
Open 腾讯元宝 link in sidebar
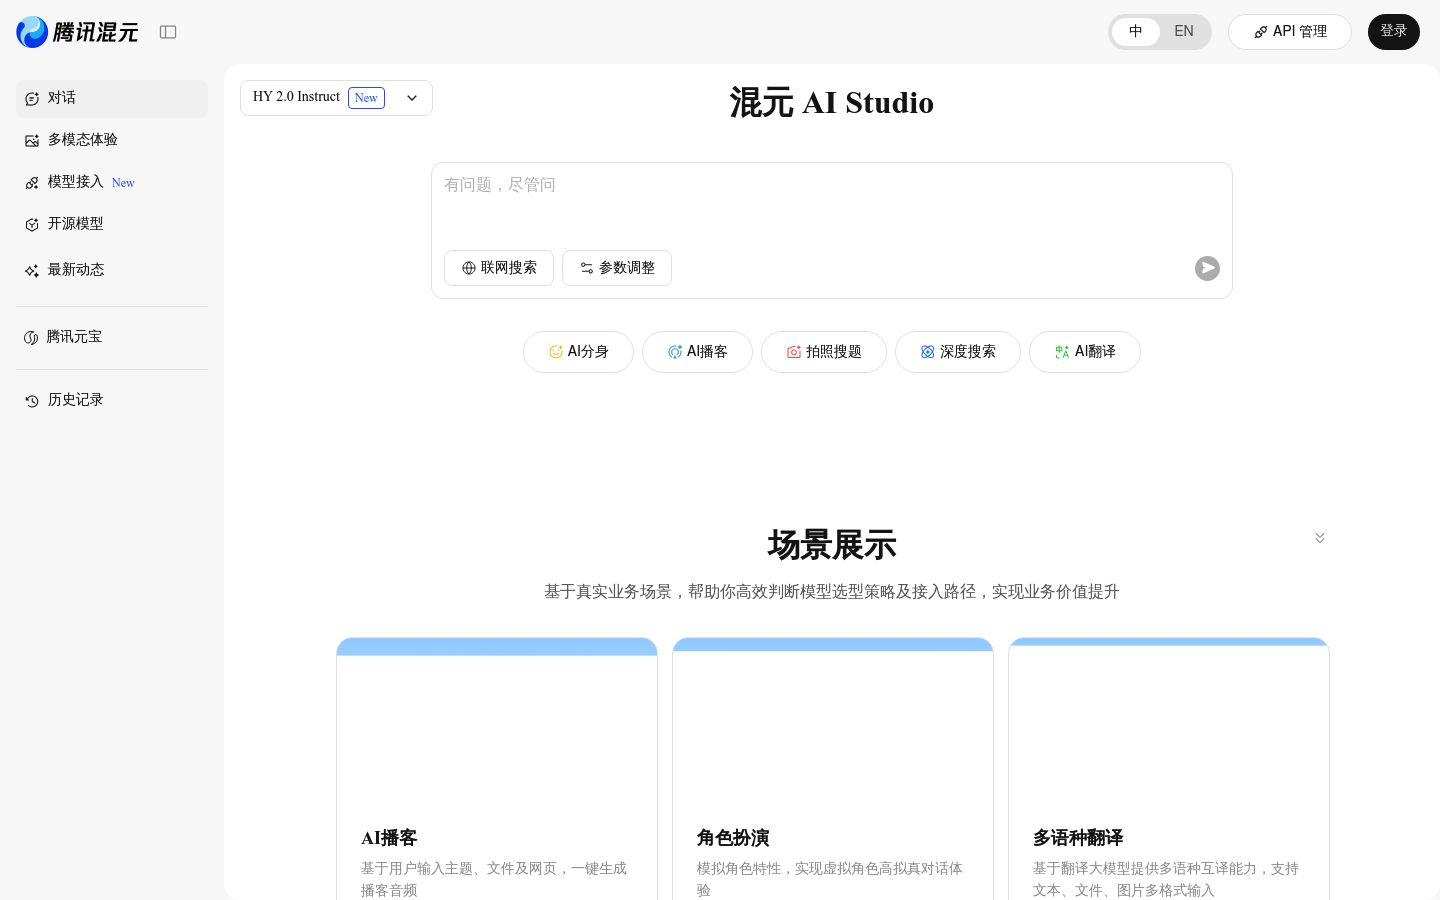click(x=112, y=337)
